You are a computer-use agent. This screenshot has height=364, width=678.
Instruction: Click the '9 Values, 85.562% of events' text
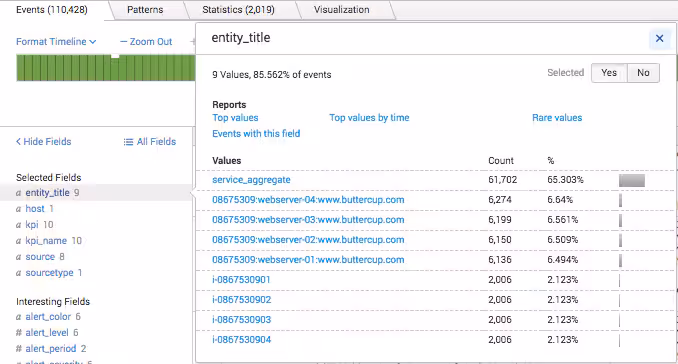[x=272, y=74]
